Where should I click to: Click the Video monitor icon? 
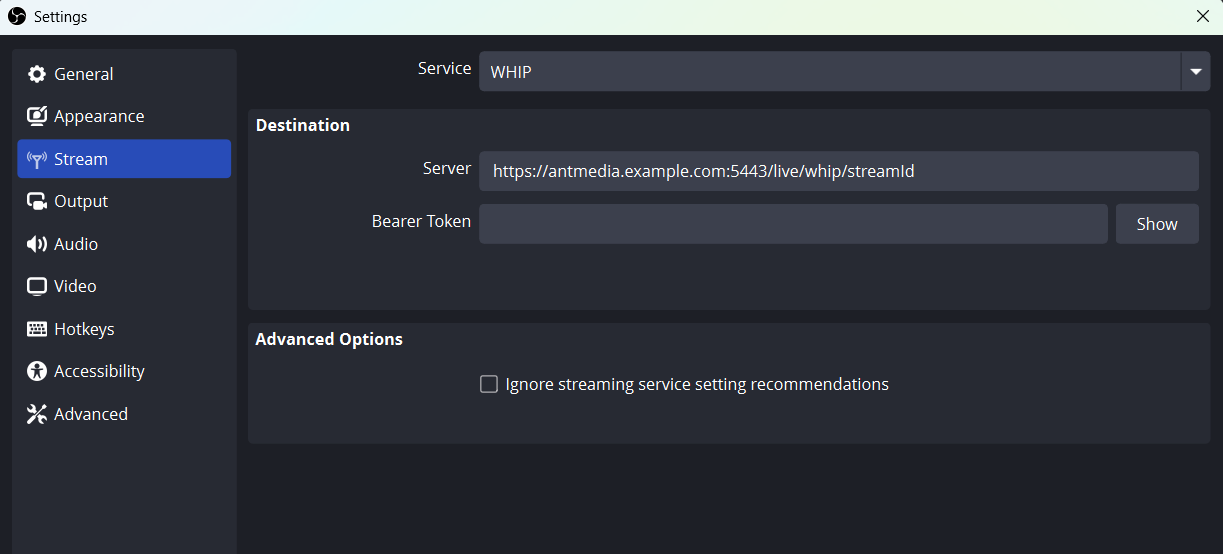pos(37,286)
